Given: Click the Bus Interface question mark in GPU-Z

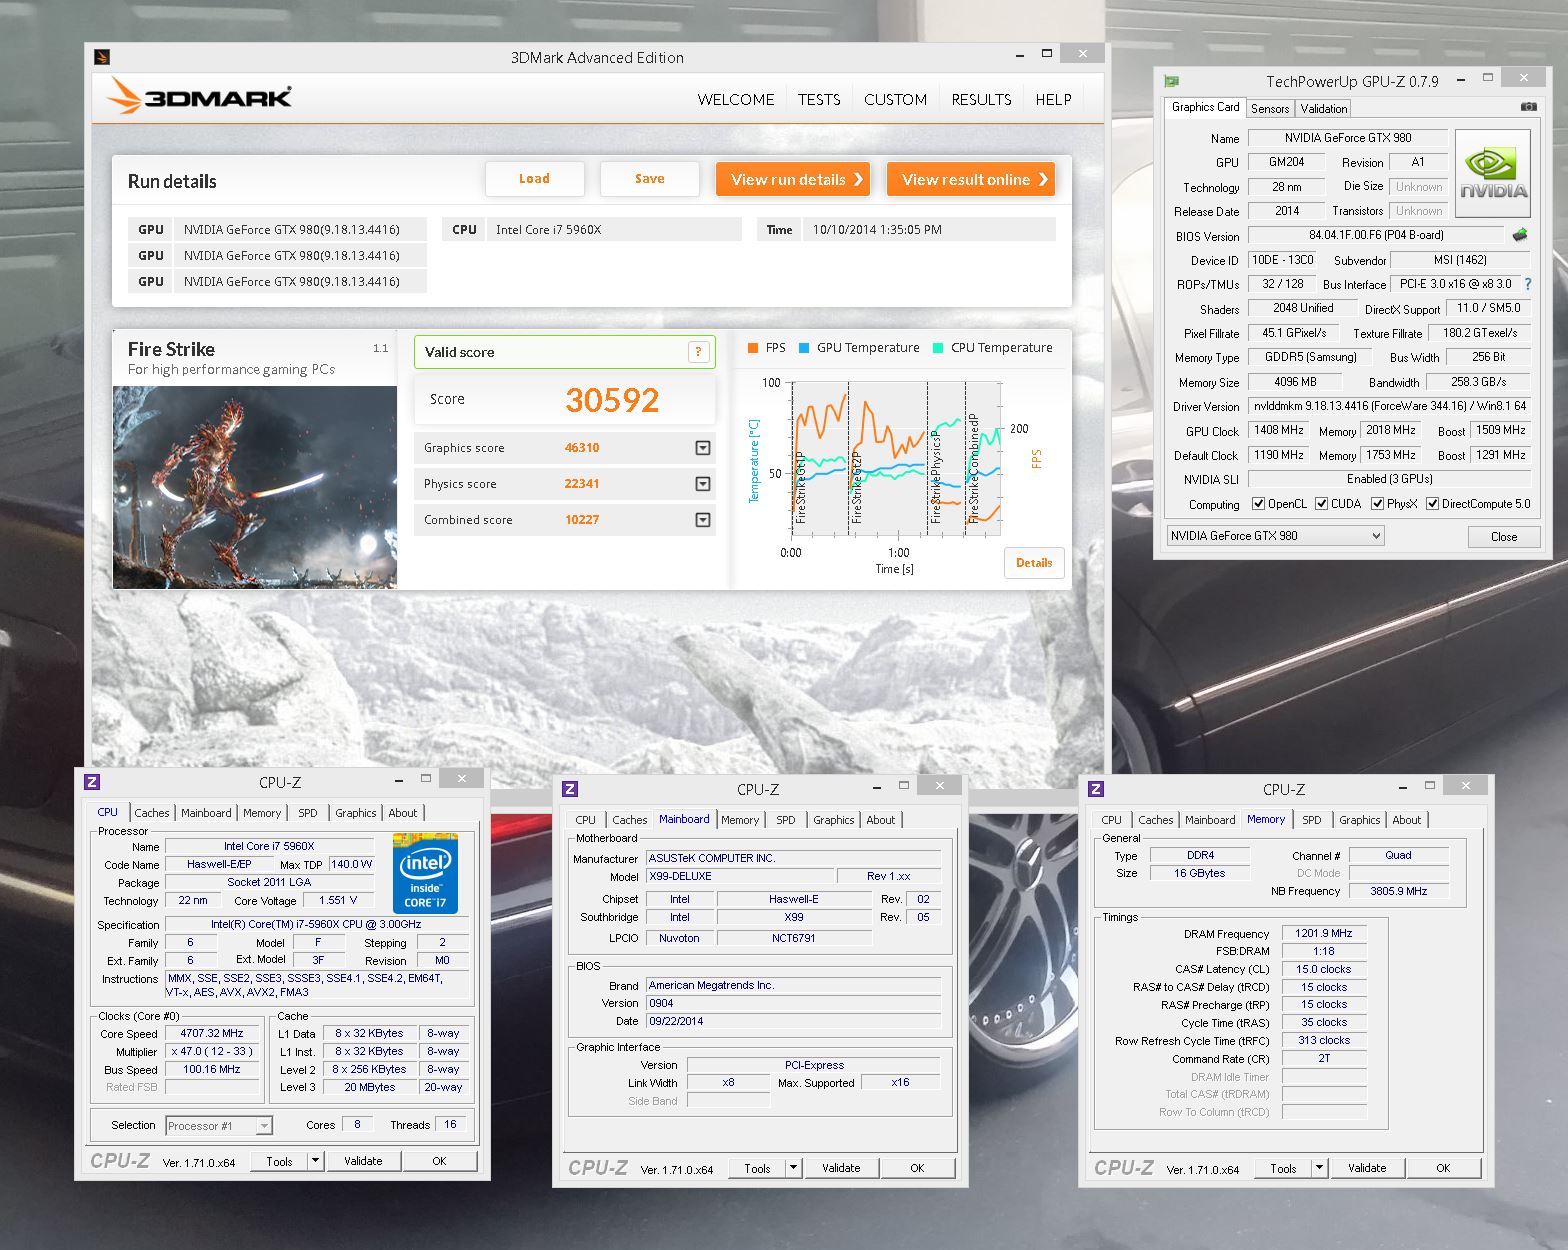Looking at the screenshot, I should [1528, 284].
